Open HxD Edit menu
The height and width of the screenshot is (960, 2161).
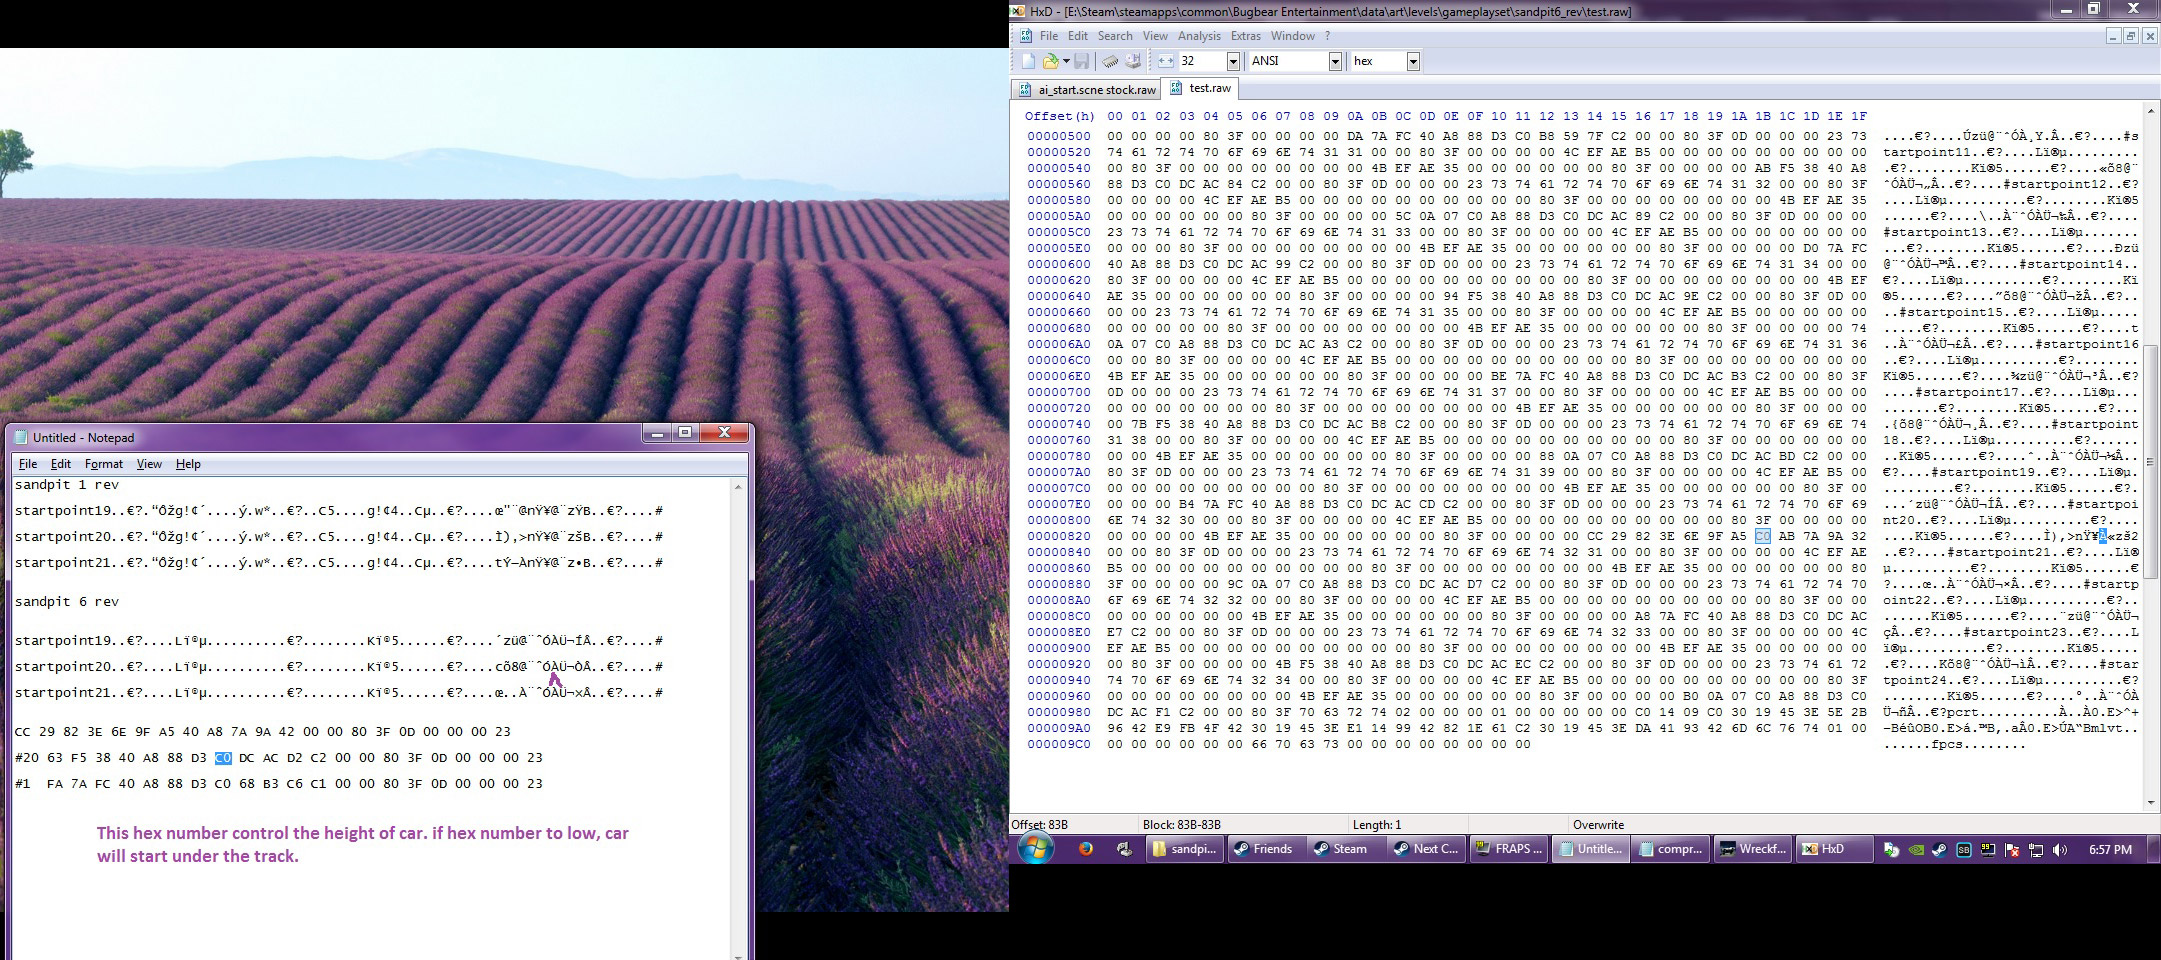[x=1077, y=36]
